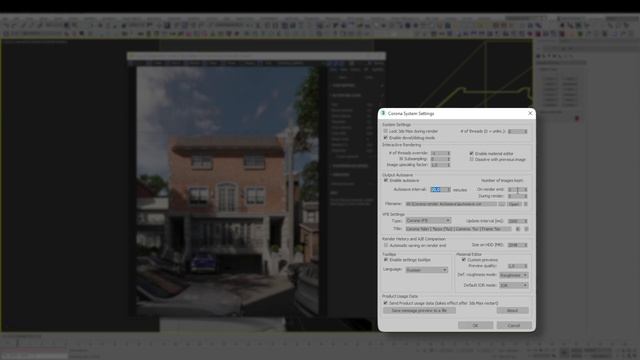Open the Def. roughness mode dropdown

point(513,275)
